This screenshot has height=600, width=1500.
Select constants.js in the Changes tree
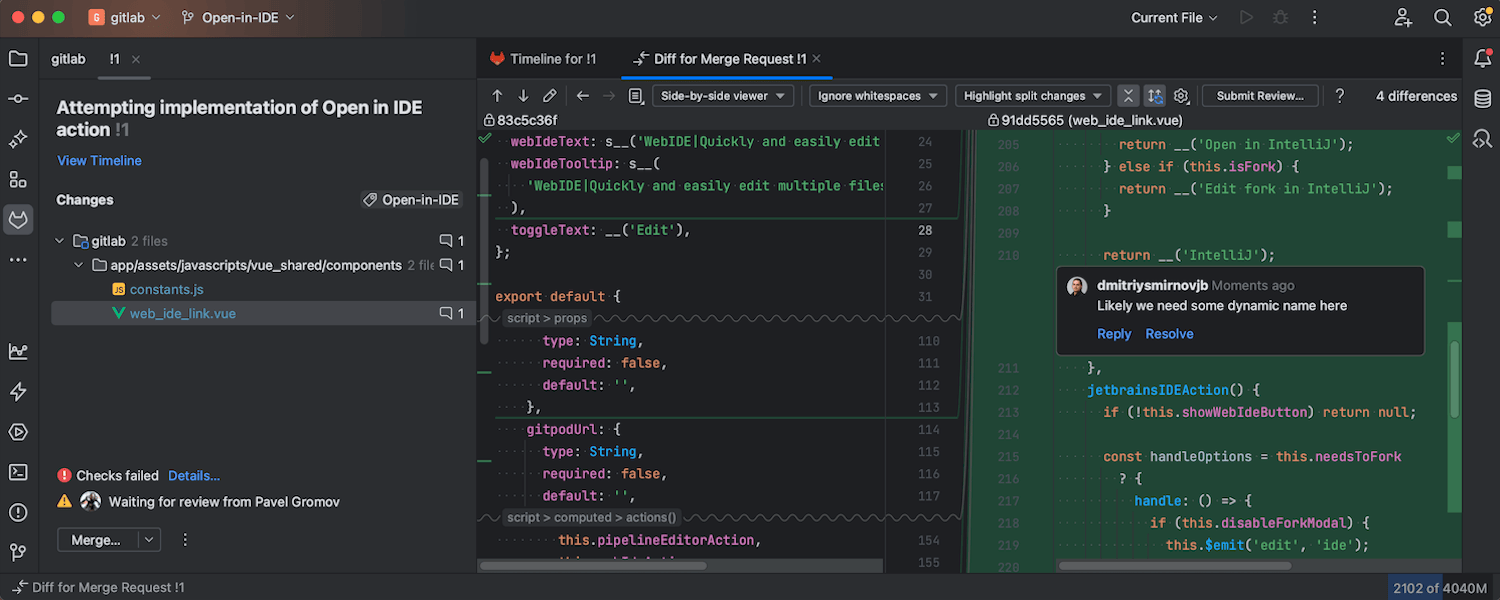(x=166, y=289)
